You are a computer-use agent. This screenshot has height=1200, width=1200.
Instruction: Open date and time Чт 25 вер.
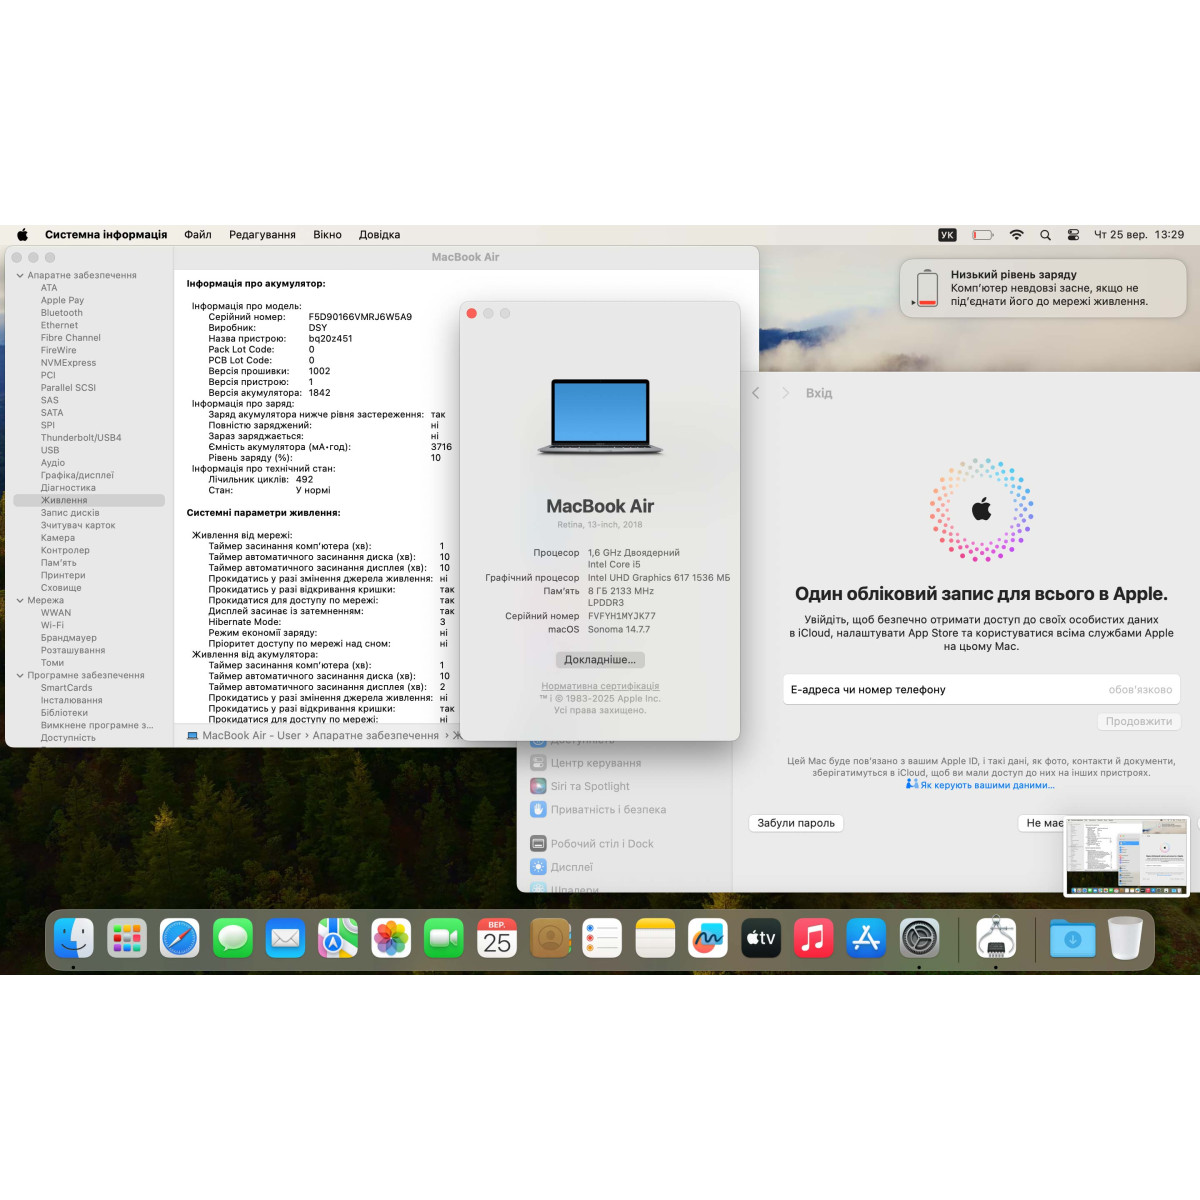coord(1139,235)
